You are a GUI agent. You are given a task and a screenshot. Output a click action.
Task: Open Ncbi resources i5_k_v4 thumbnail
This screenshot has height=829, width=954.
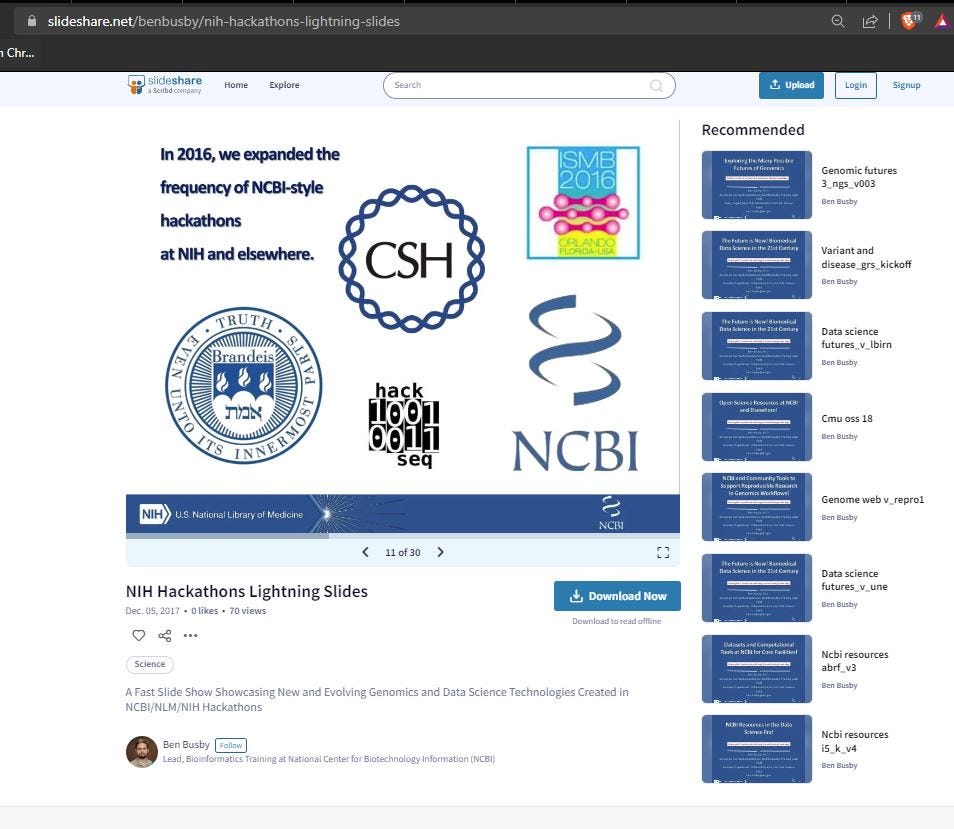(757, 749)
